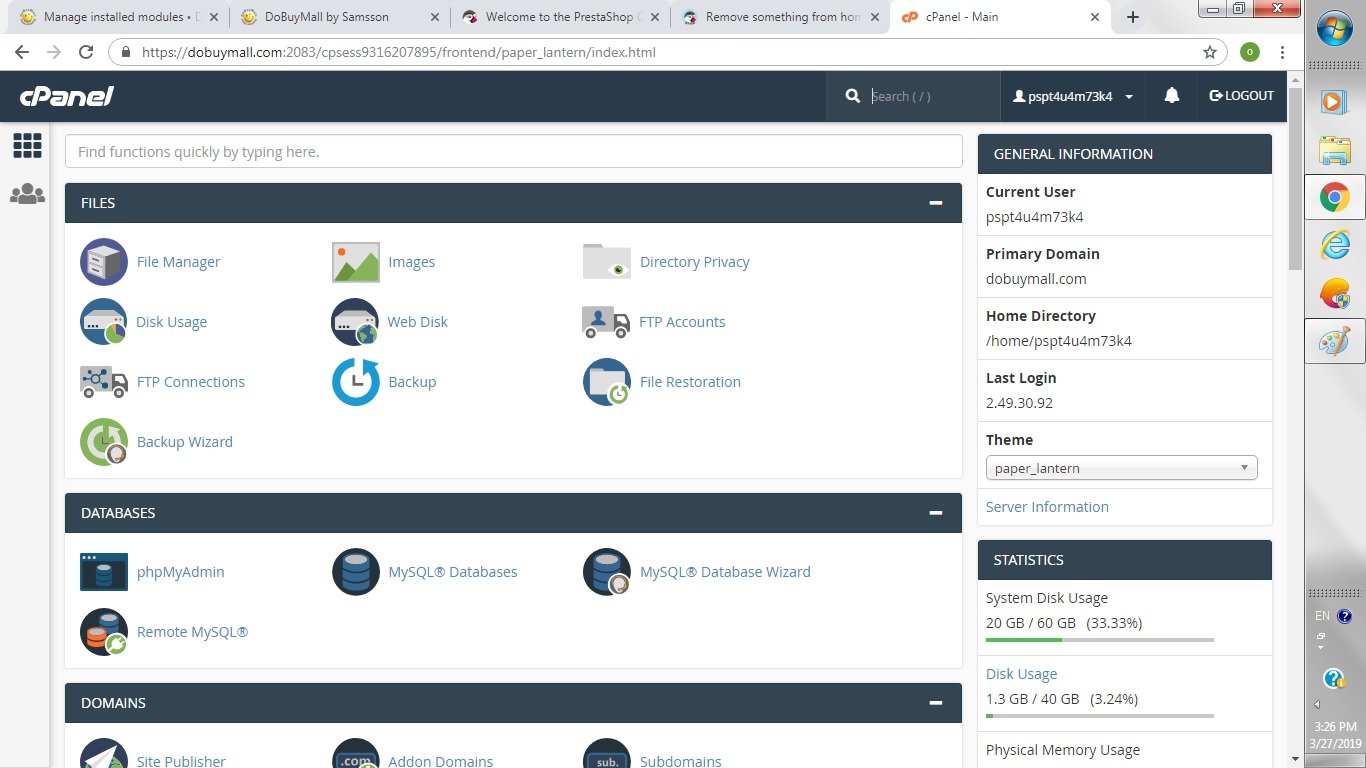Open the User Manager sidebar icon
This screenshot has height=768, width=1366.
click(x=27, y=194)
